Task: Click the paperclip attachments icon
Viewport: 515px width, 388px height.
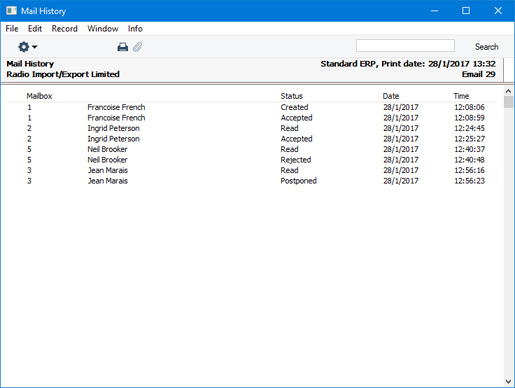Action: pyautogui.click(x=137, y=47)
